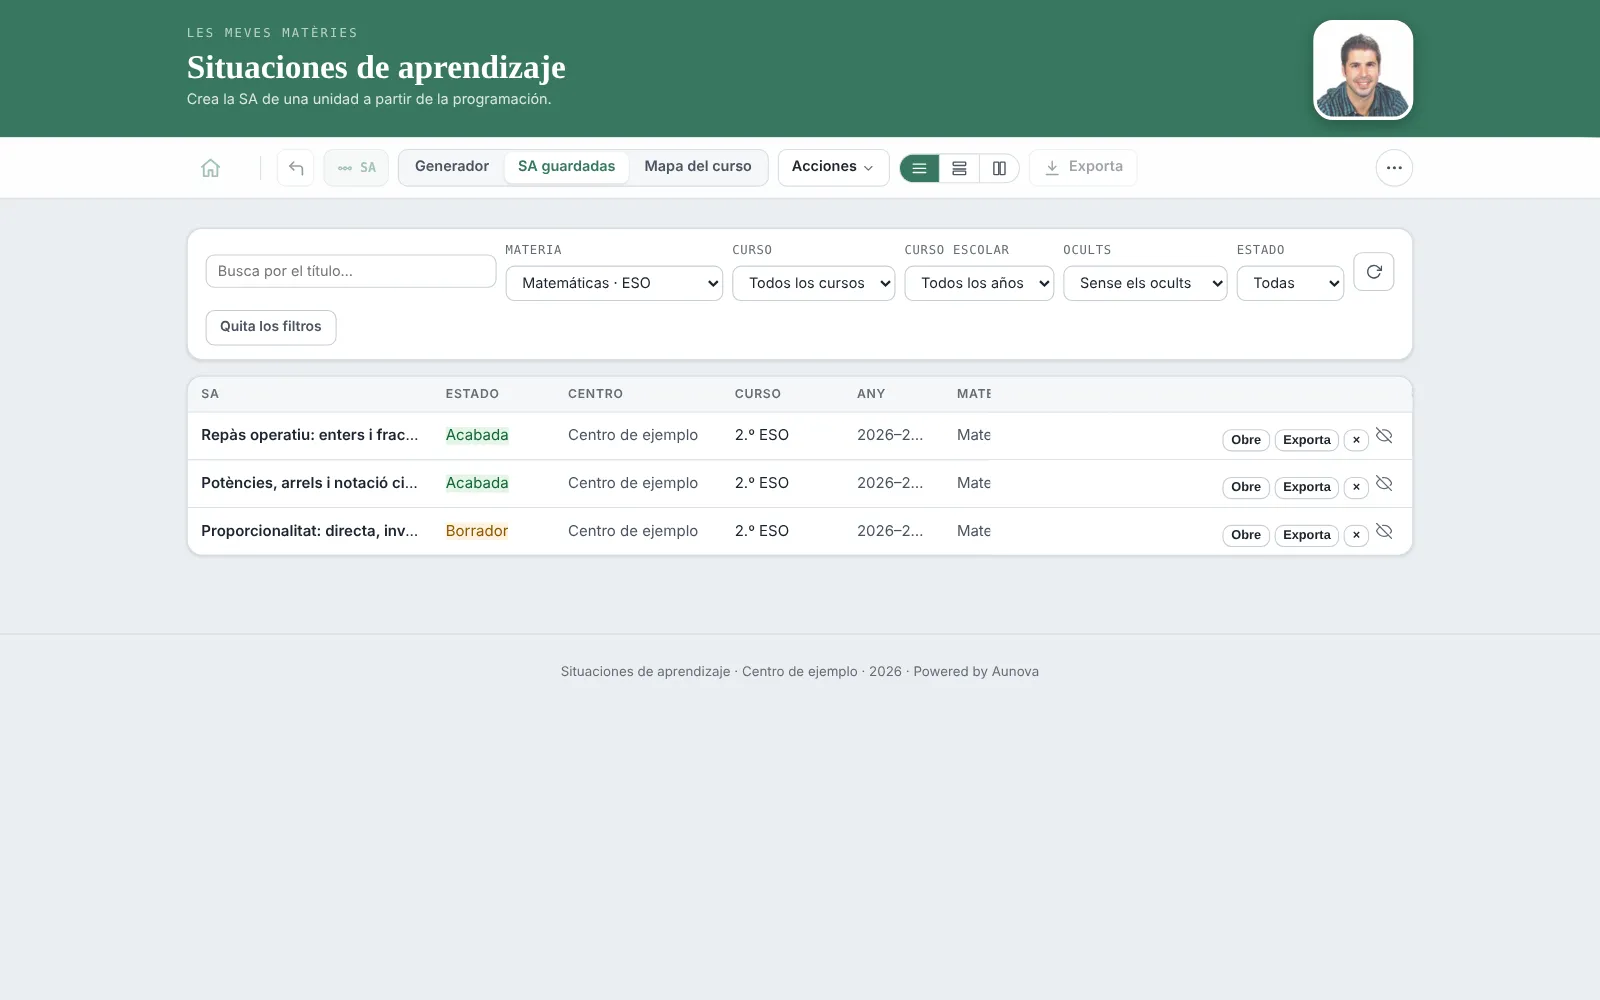The image size is (1600, 1000).
Task: Open the Potències, arrels SA
Action: click(x=1246, y=487)
